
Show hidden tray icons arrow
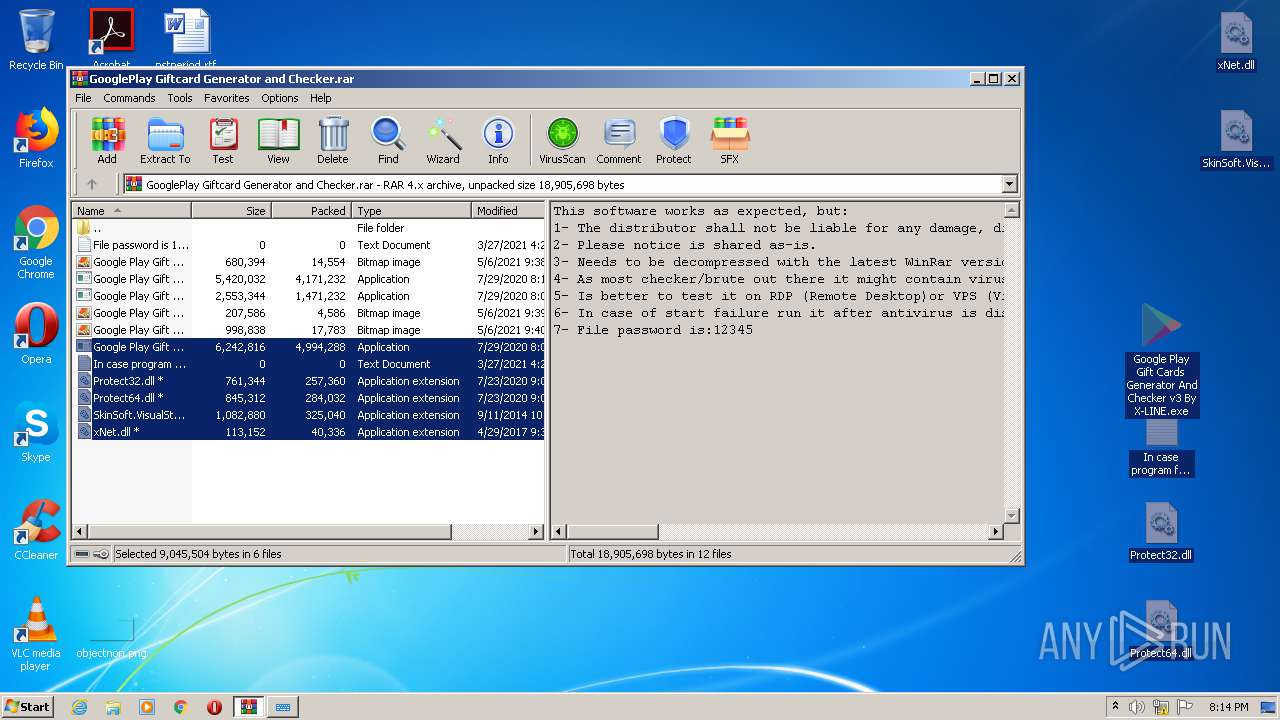[x=1115, y=707]
